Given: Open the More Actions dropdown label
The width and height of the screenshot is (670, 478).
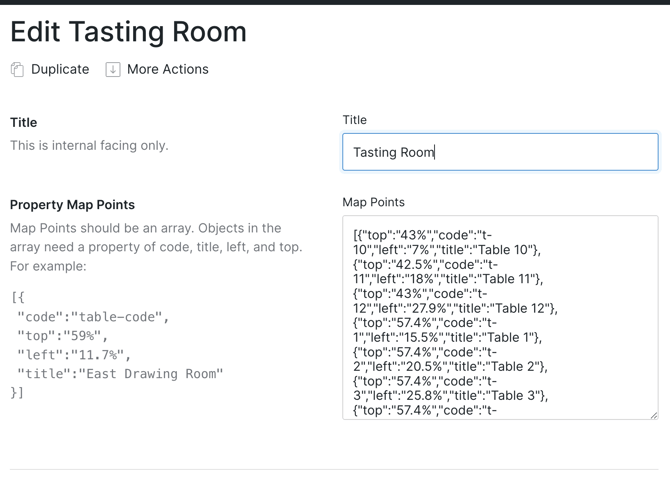Looking at the screenshot, I should [x=167, y=69].
